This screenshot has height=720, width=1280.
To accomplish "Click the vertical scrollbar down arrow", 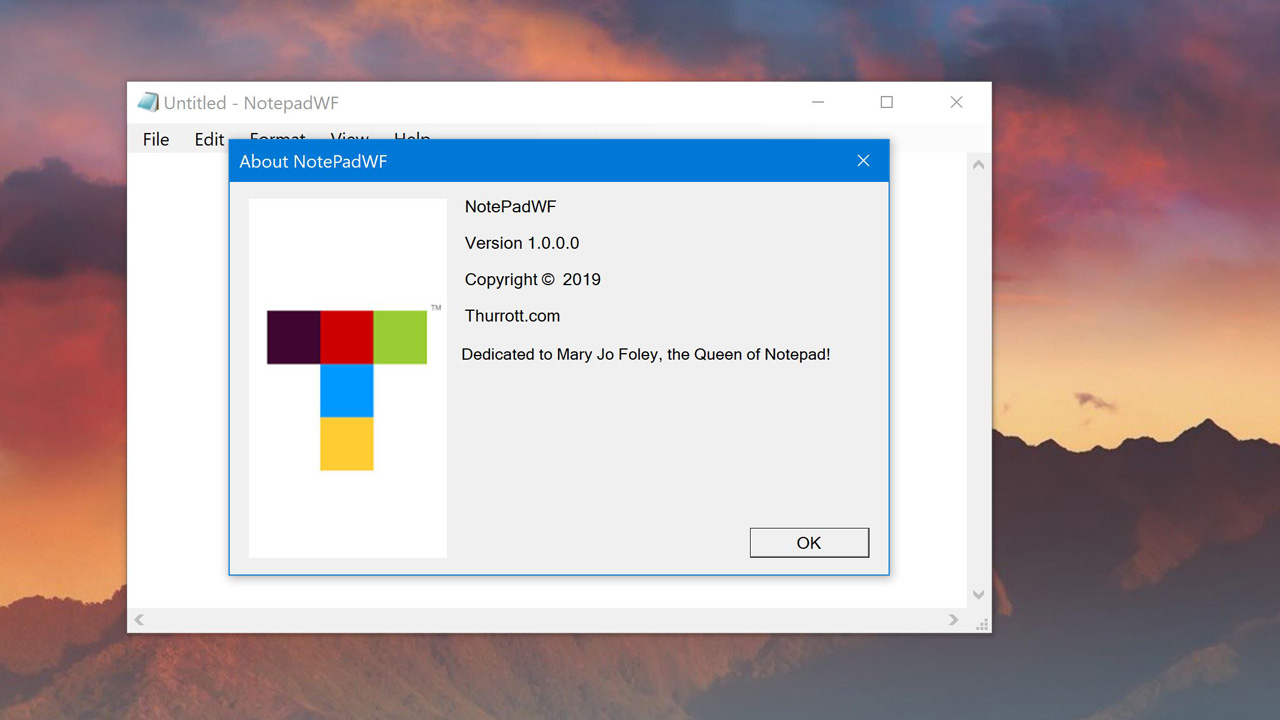I will (979, 595).
